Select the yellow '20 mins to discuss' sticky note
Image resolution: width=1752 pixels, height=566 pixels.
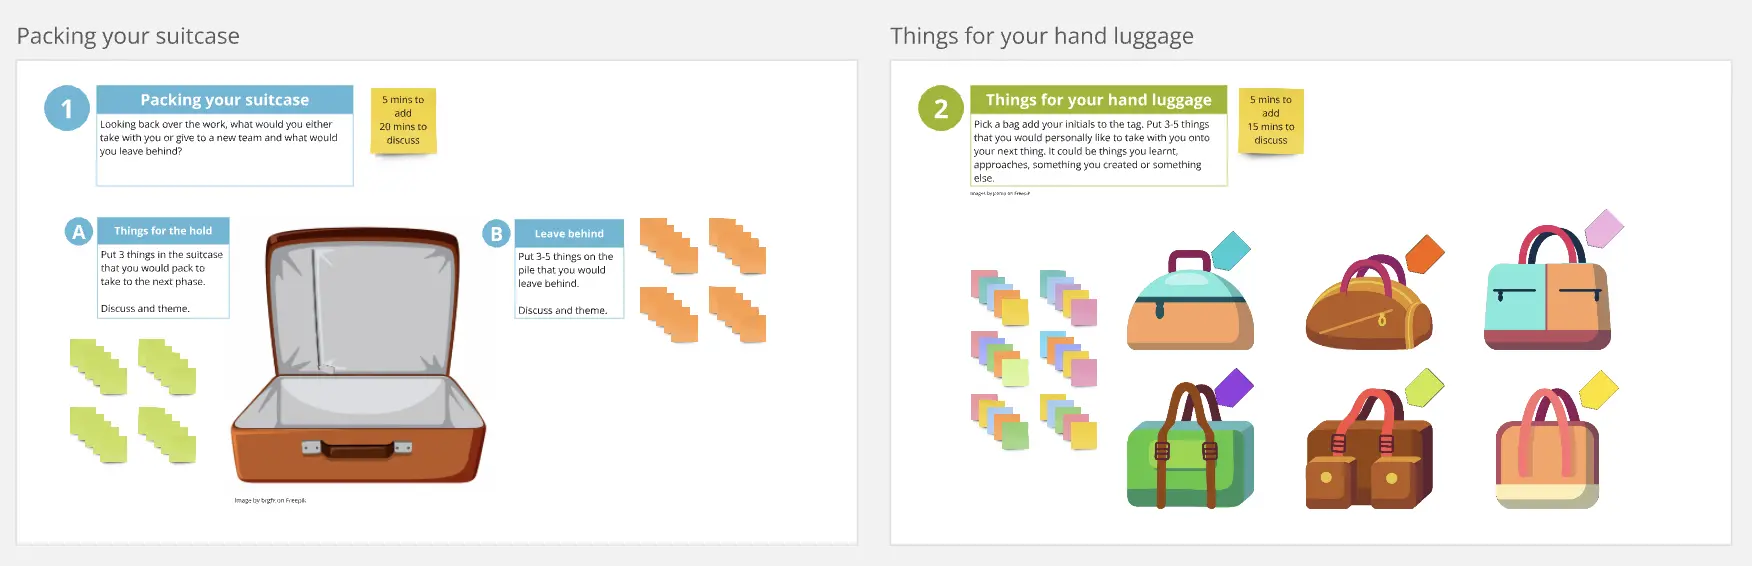[403, 120]
